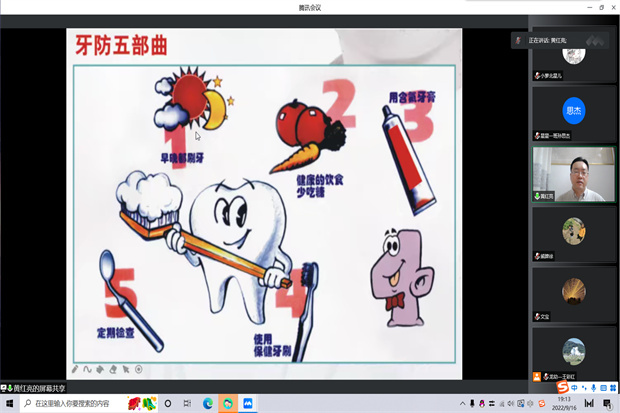Viewport: 620px width, 413px height.
Task: Toggle Chinese/English mode on the Sogou bar
Action: 574,388
